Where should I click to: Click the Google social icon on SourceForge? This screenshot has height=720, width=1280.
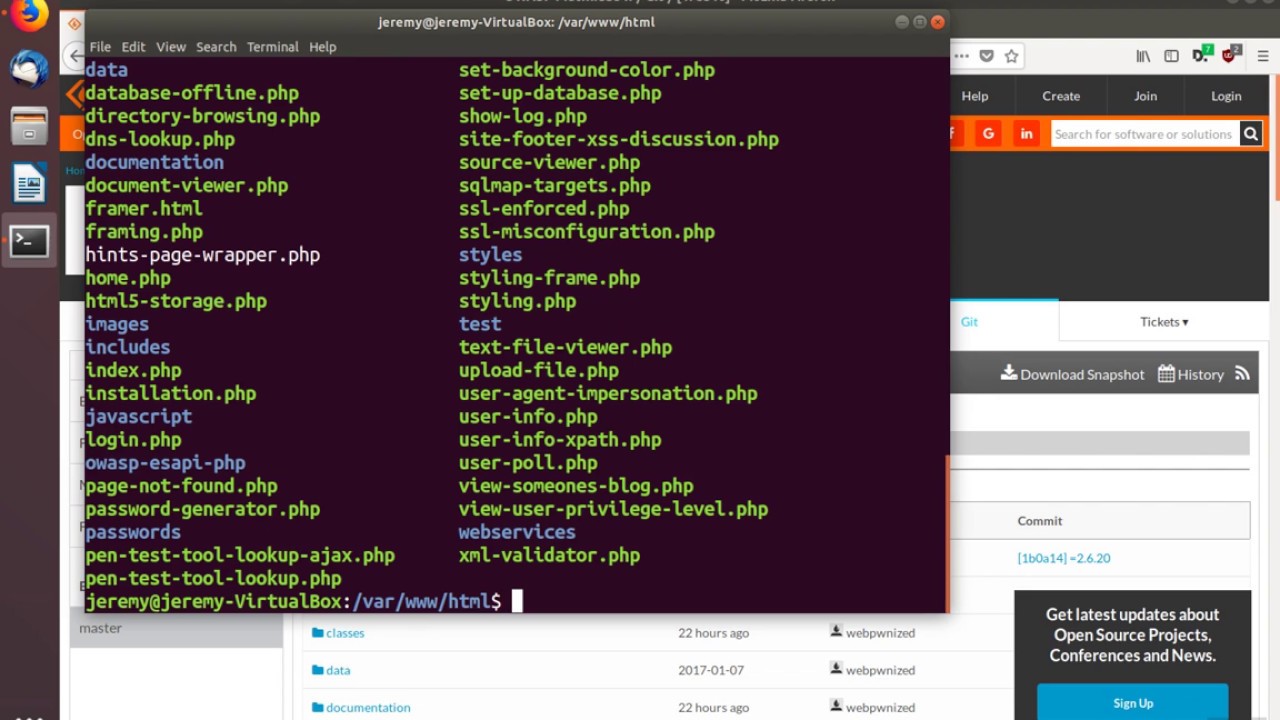[989, 133]
